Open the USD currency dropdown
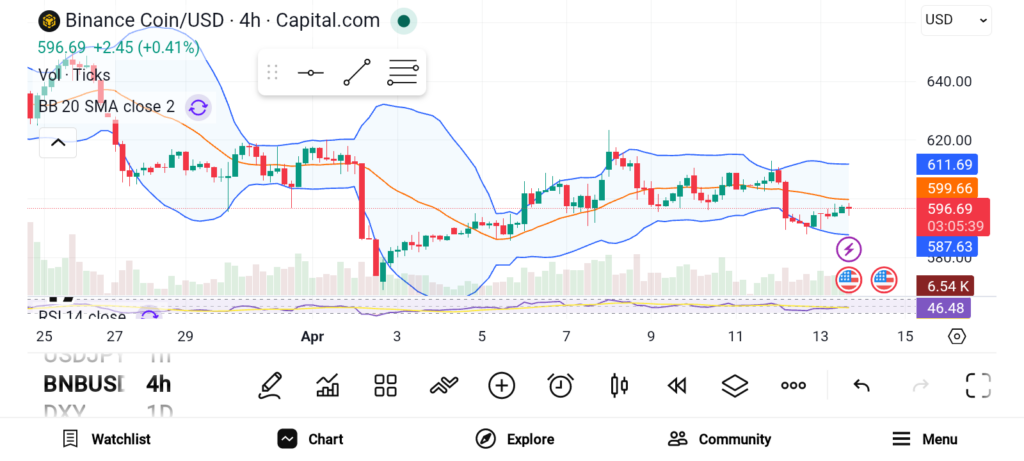 956,19
